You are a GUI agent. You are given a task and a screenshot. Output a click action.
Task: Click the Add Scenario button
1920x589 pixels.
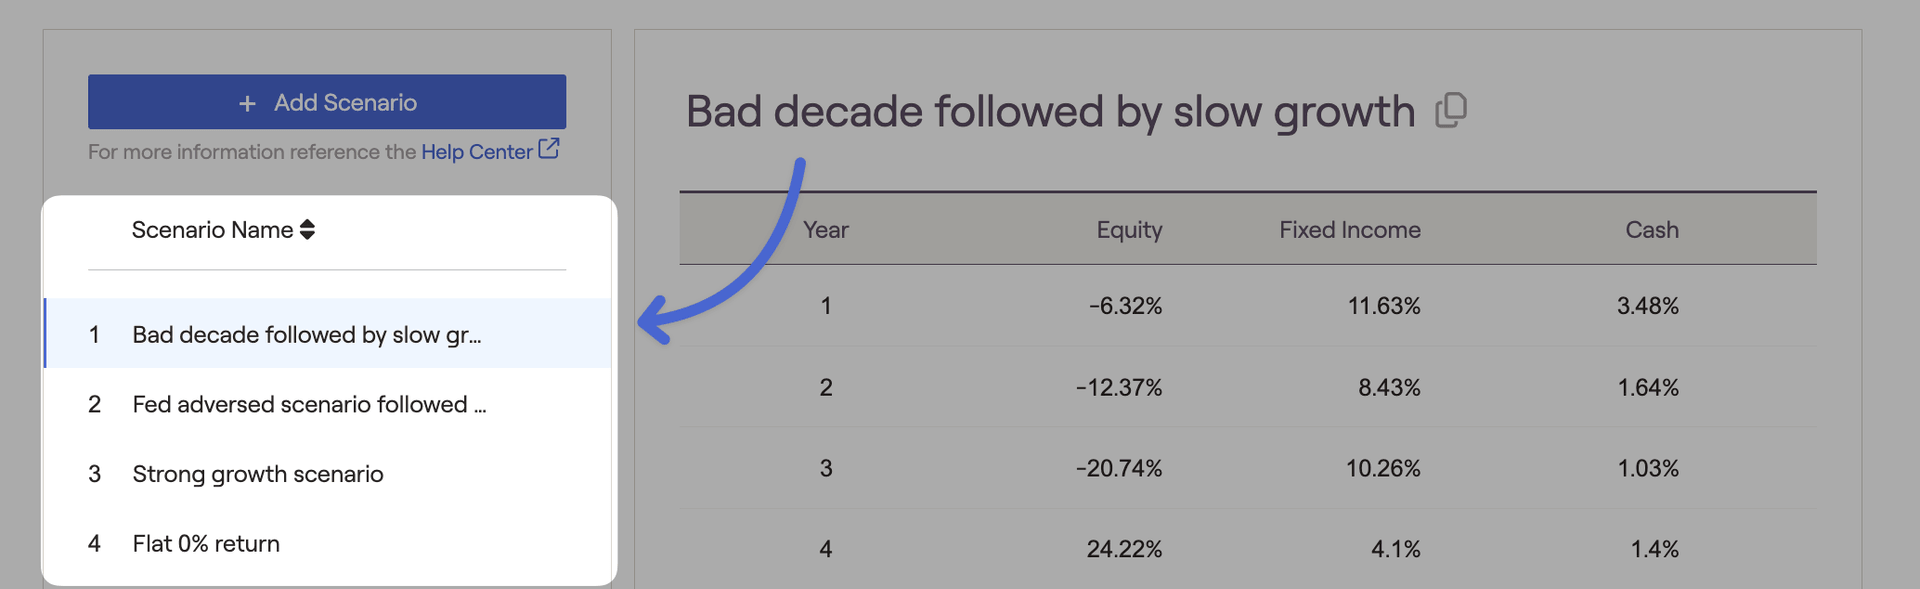pyautogui.click(x=327, y=102)
